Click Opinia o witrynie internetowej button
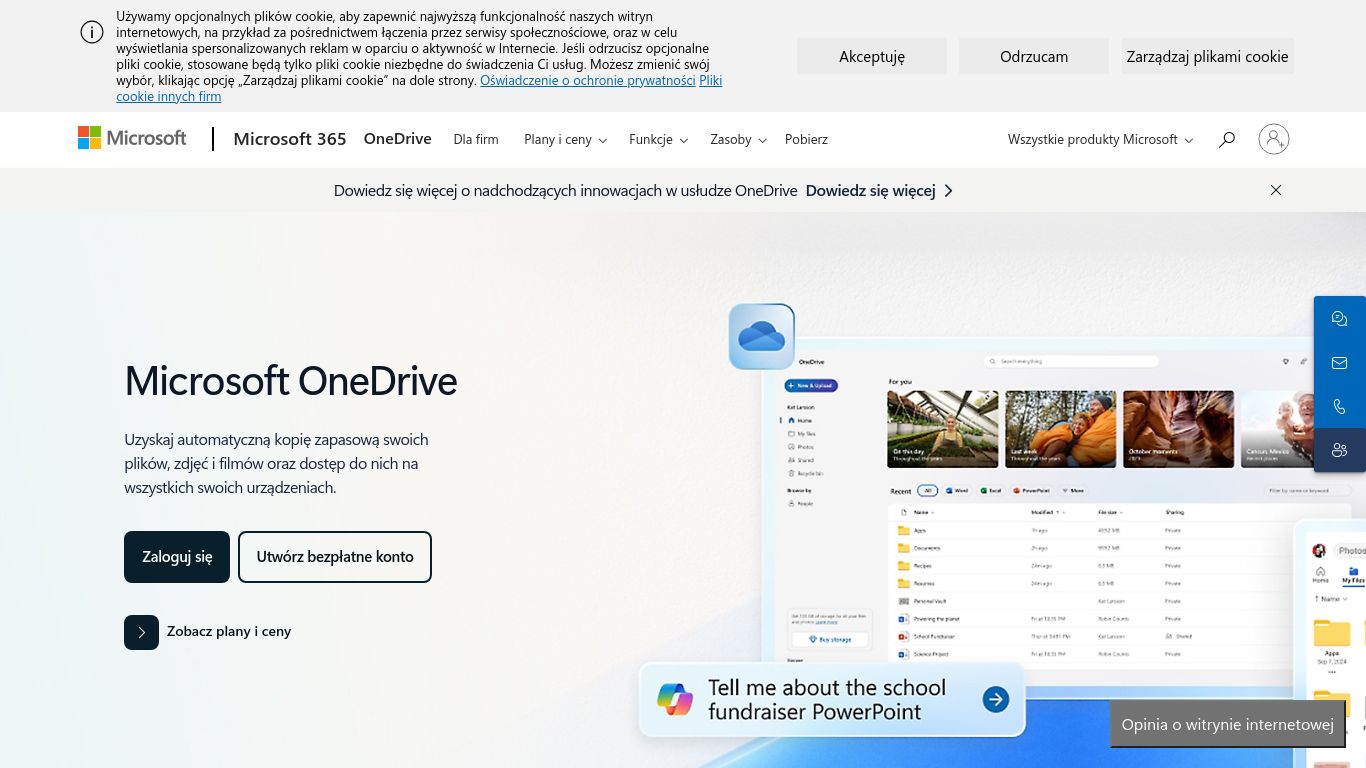Screen dimensions: 1366x768 (1227, 725)
